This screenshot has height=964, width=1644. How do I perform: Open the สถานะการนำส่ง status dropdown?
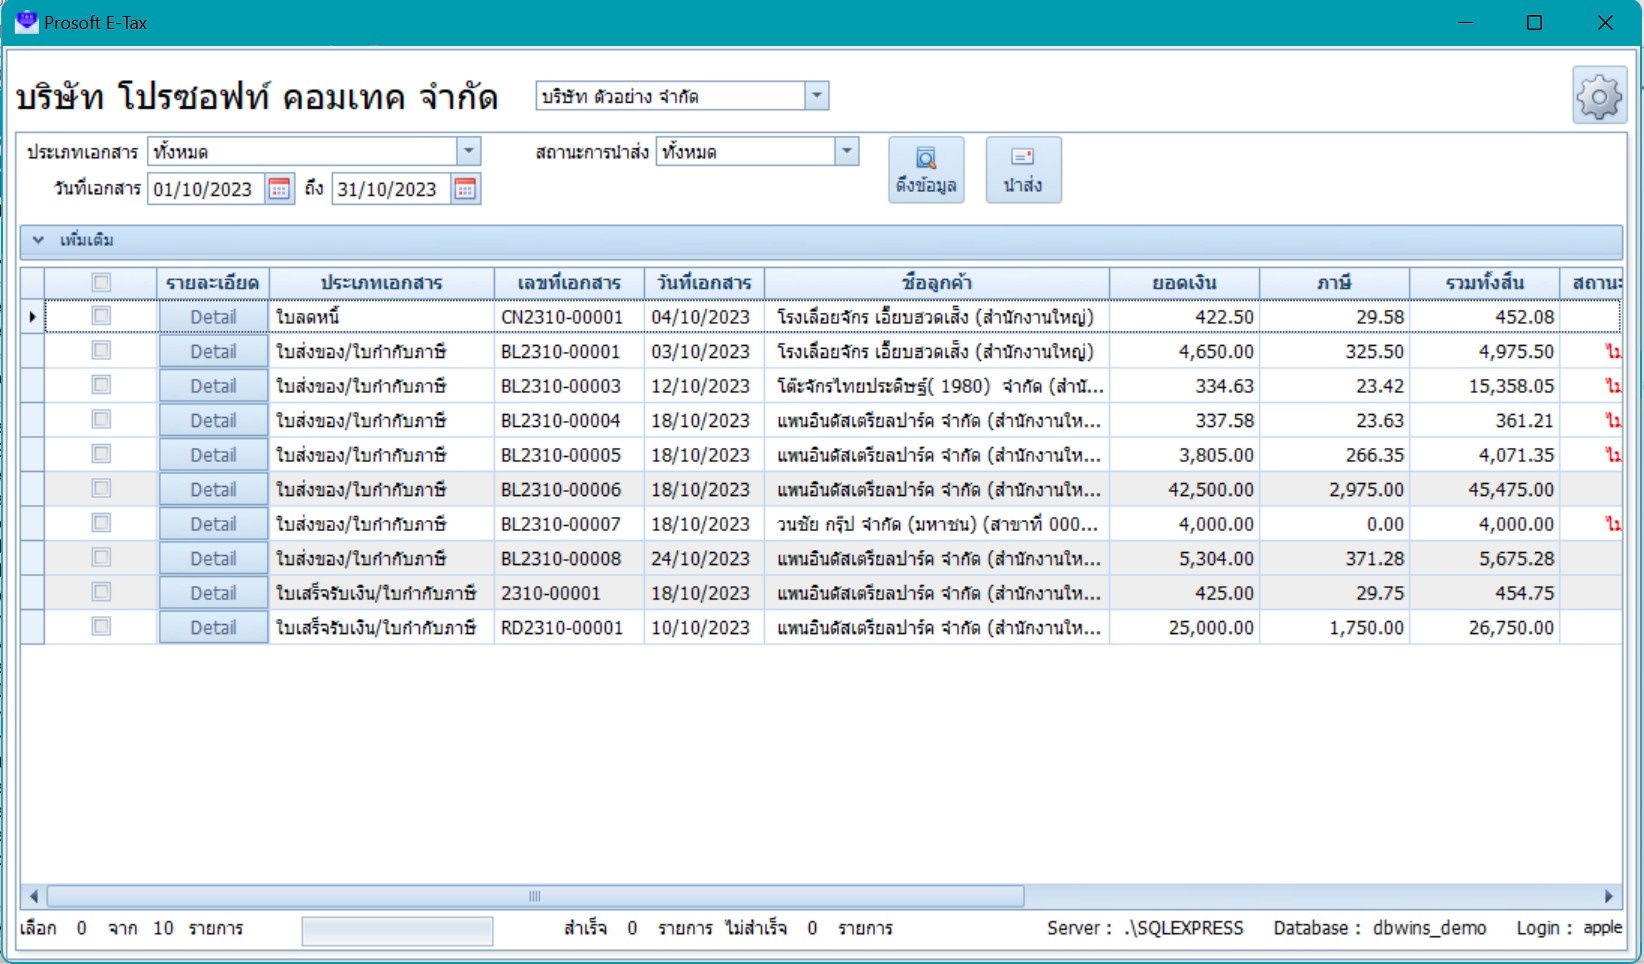point(846,152)
